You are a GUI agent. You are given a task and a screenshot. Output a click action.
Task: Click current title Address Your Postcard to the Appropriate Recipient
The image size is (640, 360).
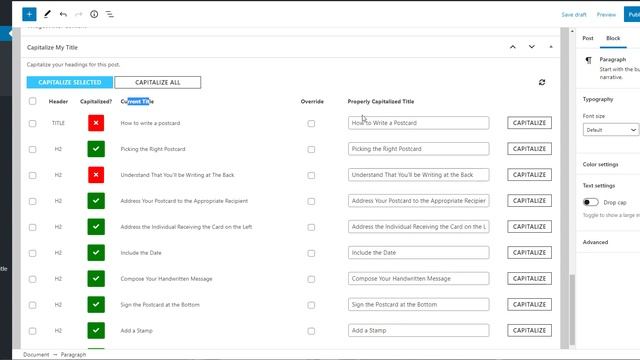click(184, 201)
